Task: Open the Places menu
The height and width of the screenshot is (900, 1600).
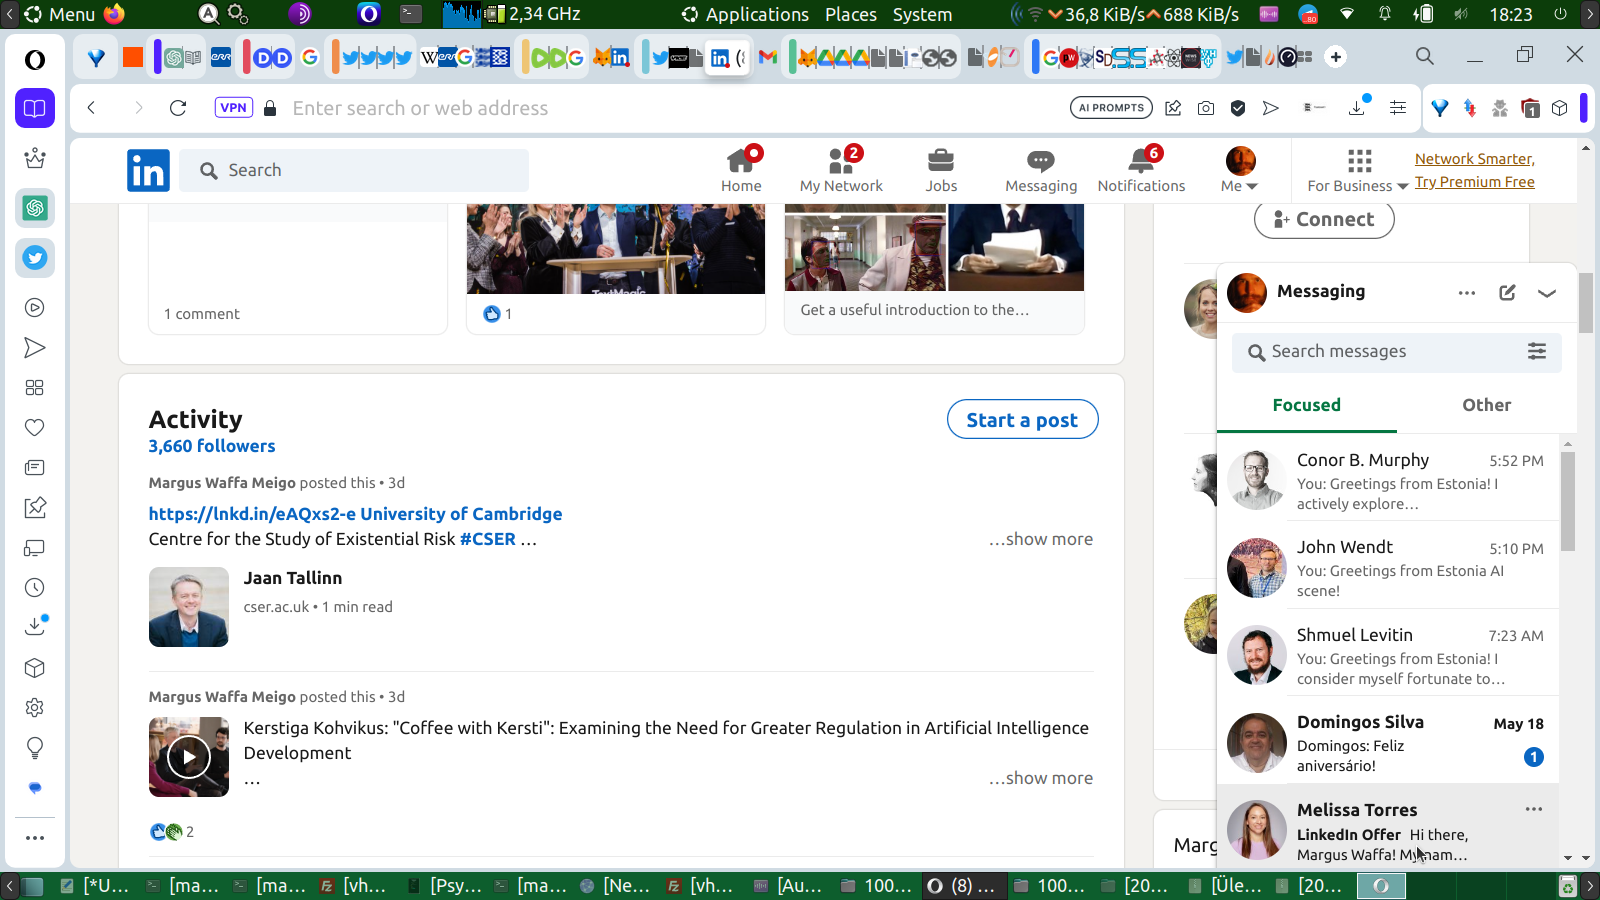Action: (851, 14)
